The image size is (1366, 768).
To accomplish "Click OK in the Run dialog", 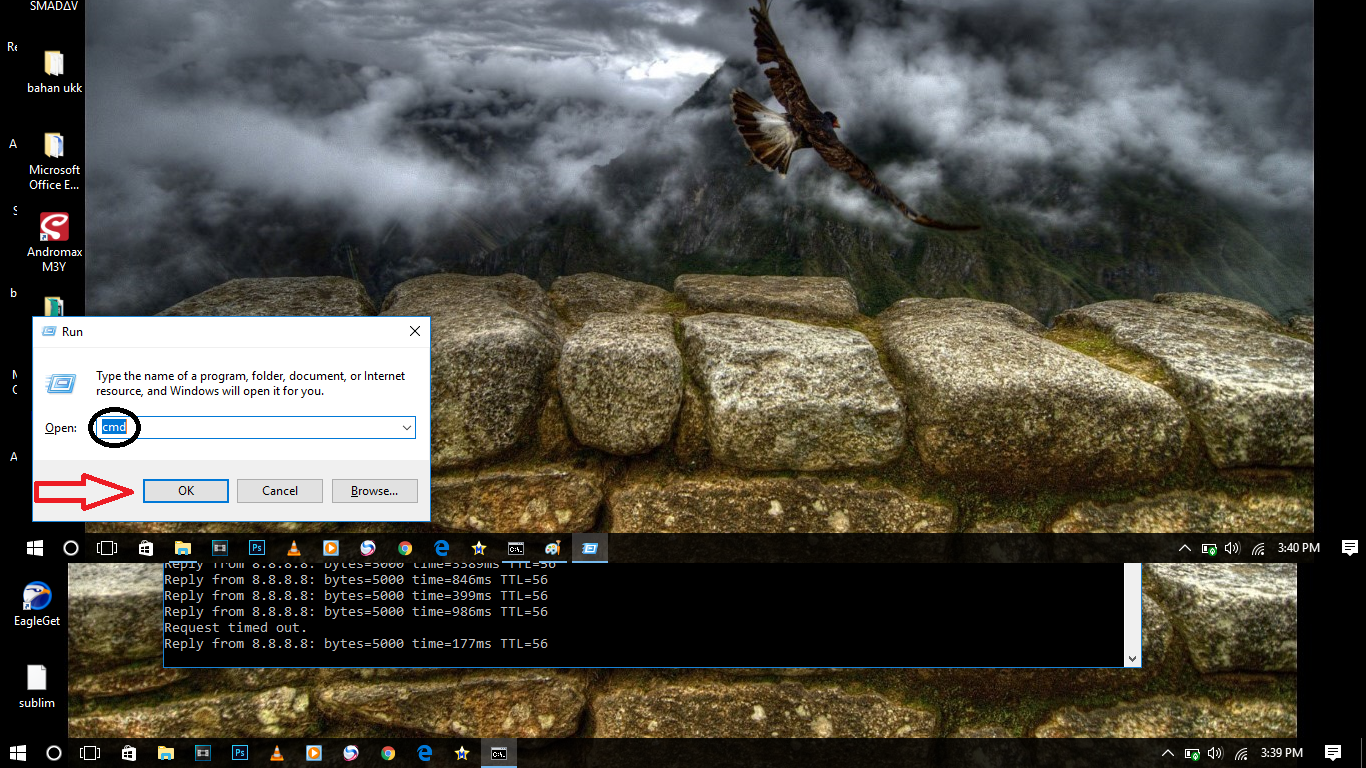I will 186,490.
